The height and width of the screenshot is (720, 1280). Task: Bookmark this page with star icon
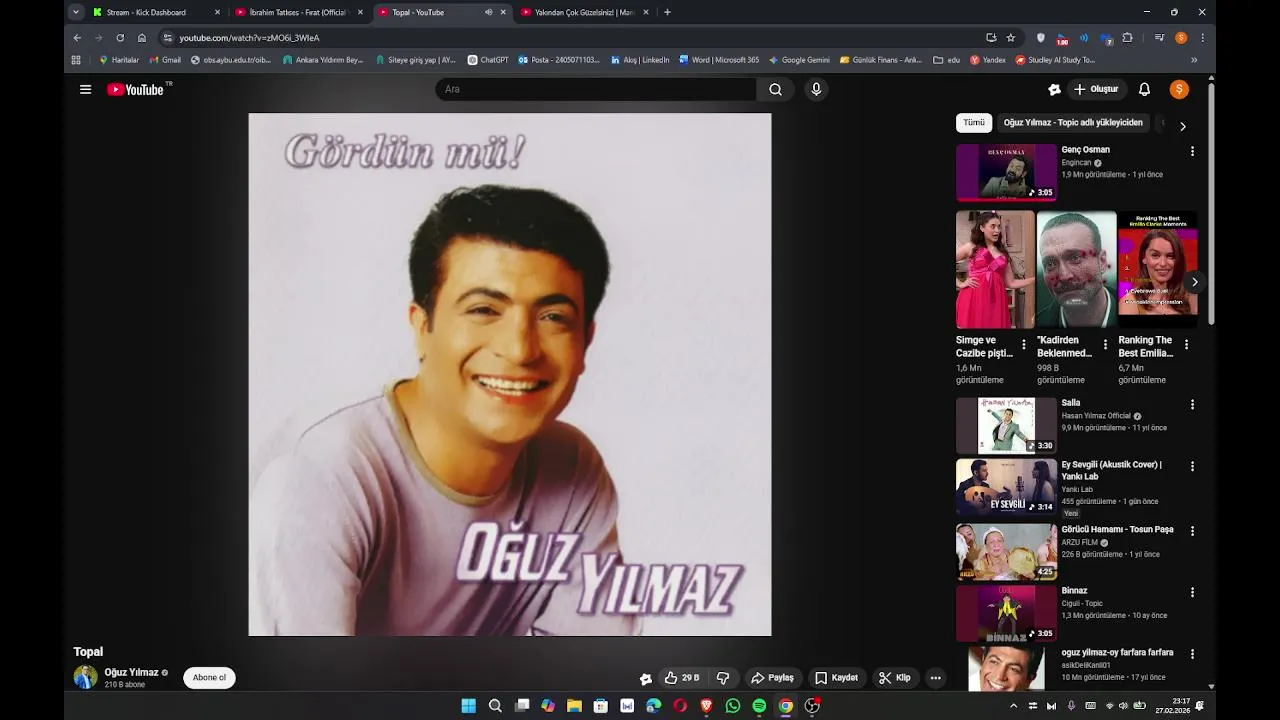click(x=1011, y=38)
